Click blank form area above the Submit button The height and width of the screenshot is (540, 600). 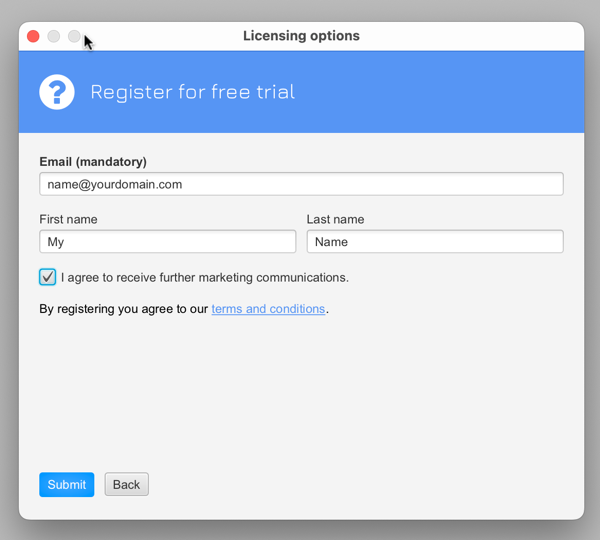300,400
